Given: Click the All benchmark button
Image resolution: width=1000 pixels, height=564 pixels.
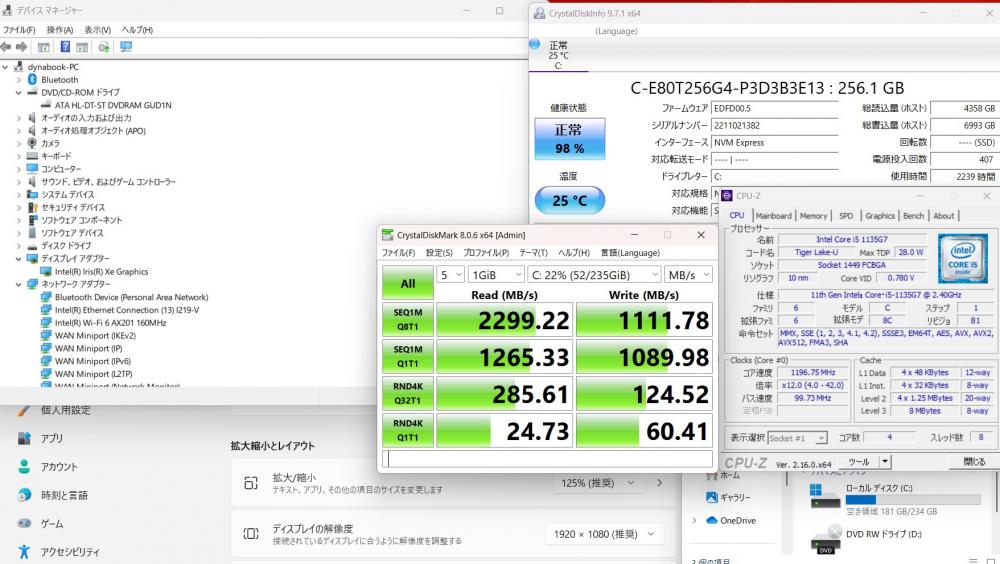Looking at the screenshot, I should pyautogui.click(x=408, y=283).
